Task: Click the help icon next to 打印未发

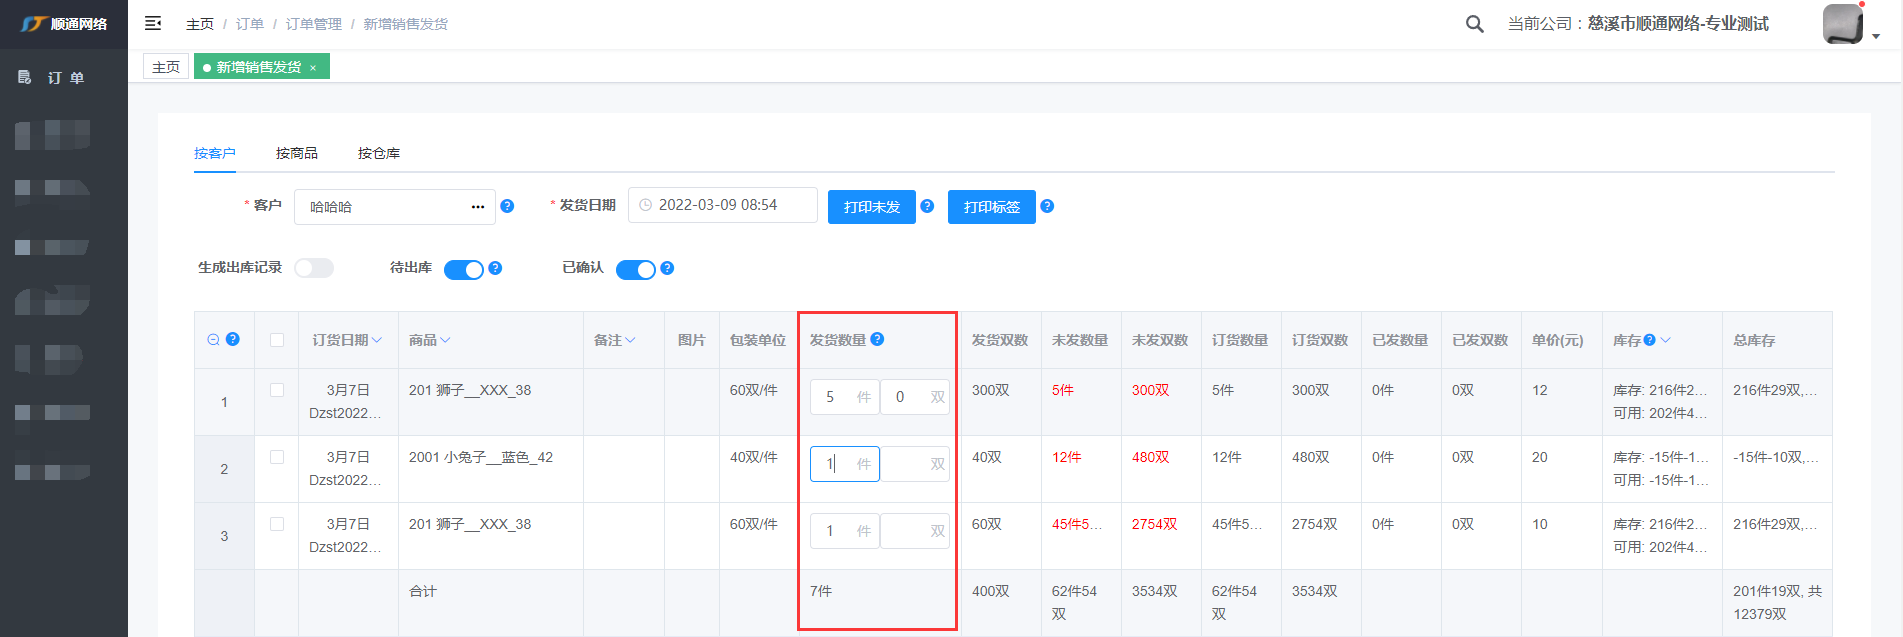Action: pos(927,206)
